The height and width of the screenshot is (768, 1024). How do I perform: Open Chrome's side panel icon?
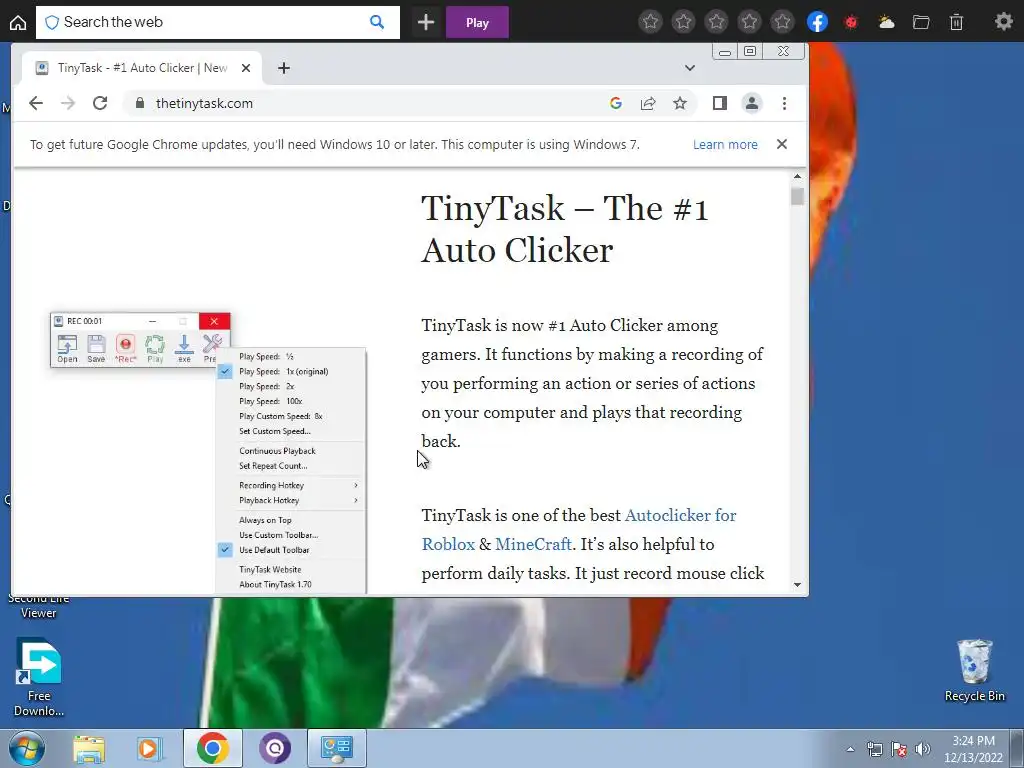(720, 103)
